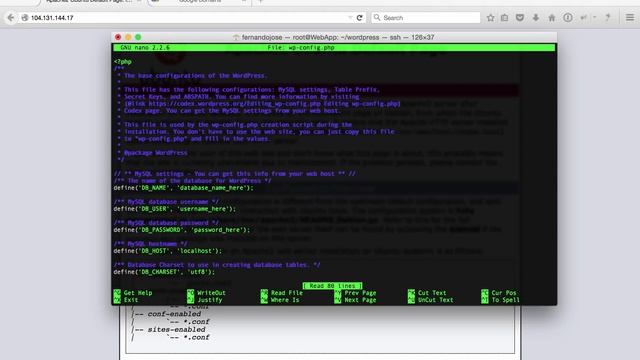Open the downloads arrow icon
Screen dimensions: 640x360
pos(536,18)
